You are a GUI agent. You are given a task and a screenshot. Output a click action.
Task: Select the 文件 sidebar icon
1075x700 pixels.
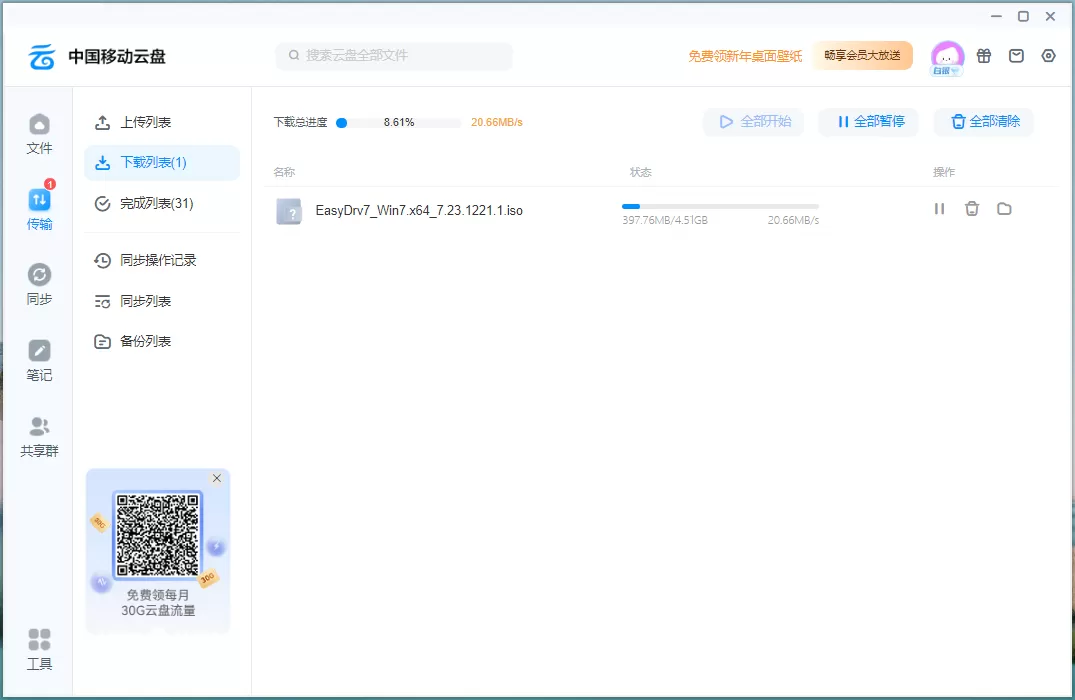tap(38, 133)
